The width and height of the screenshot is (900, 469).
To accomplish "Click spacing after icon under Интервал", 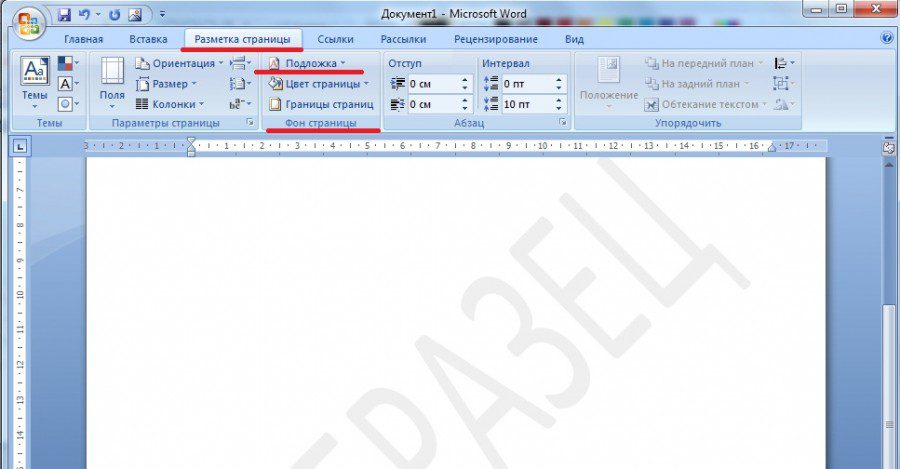I will click(x=491, y=104).
